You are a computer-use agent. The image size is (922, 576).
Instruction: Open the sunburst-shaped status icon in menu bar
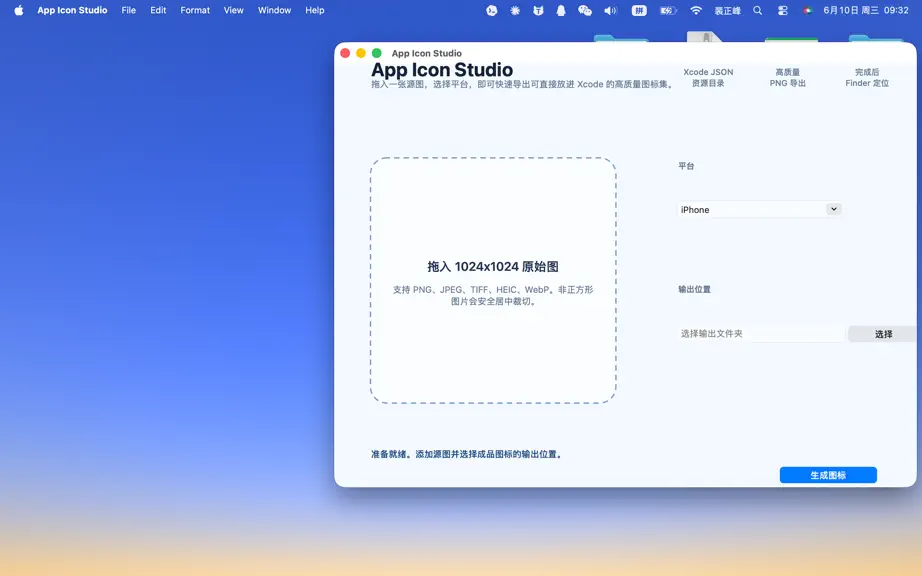[515, 10]
